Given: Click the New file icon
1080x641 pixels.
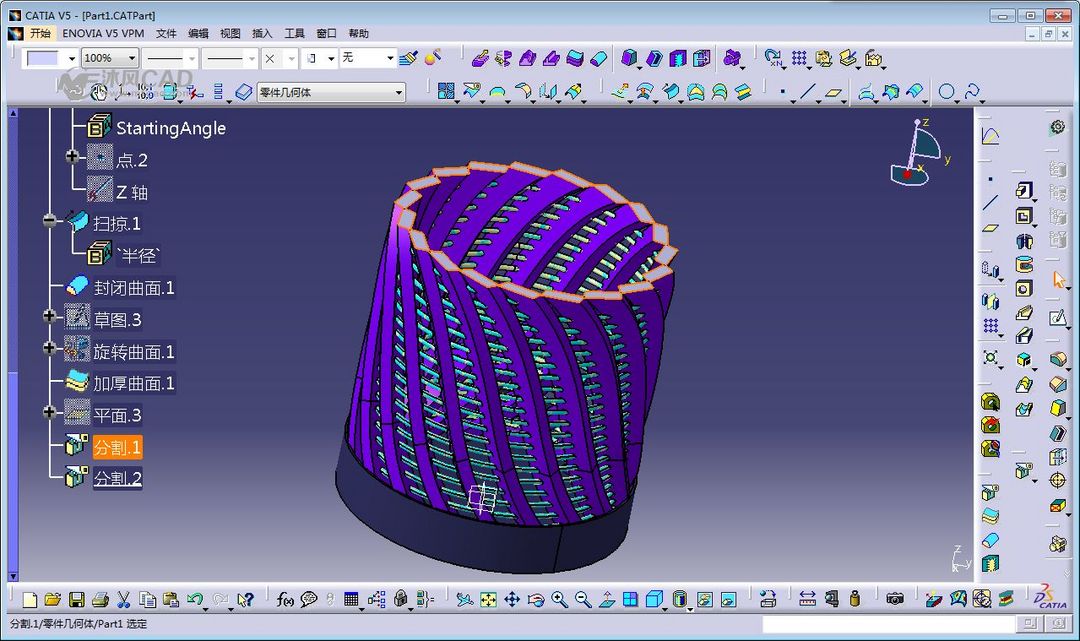Looking at the screenshot, I should pyautogui.click(x=29, y=600).
